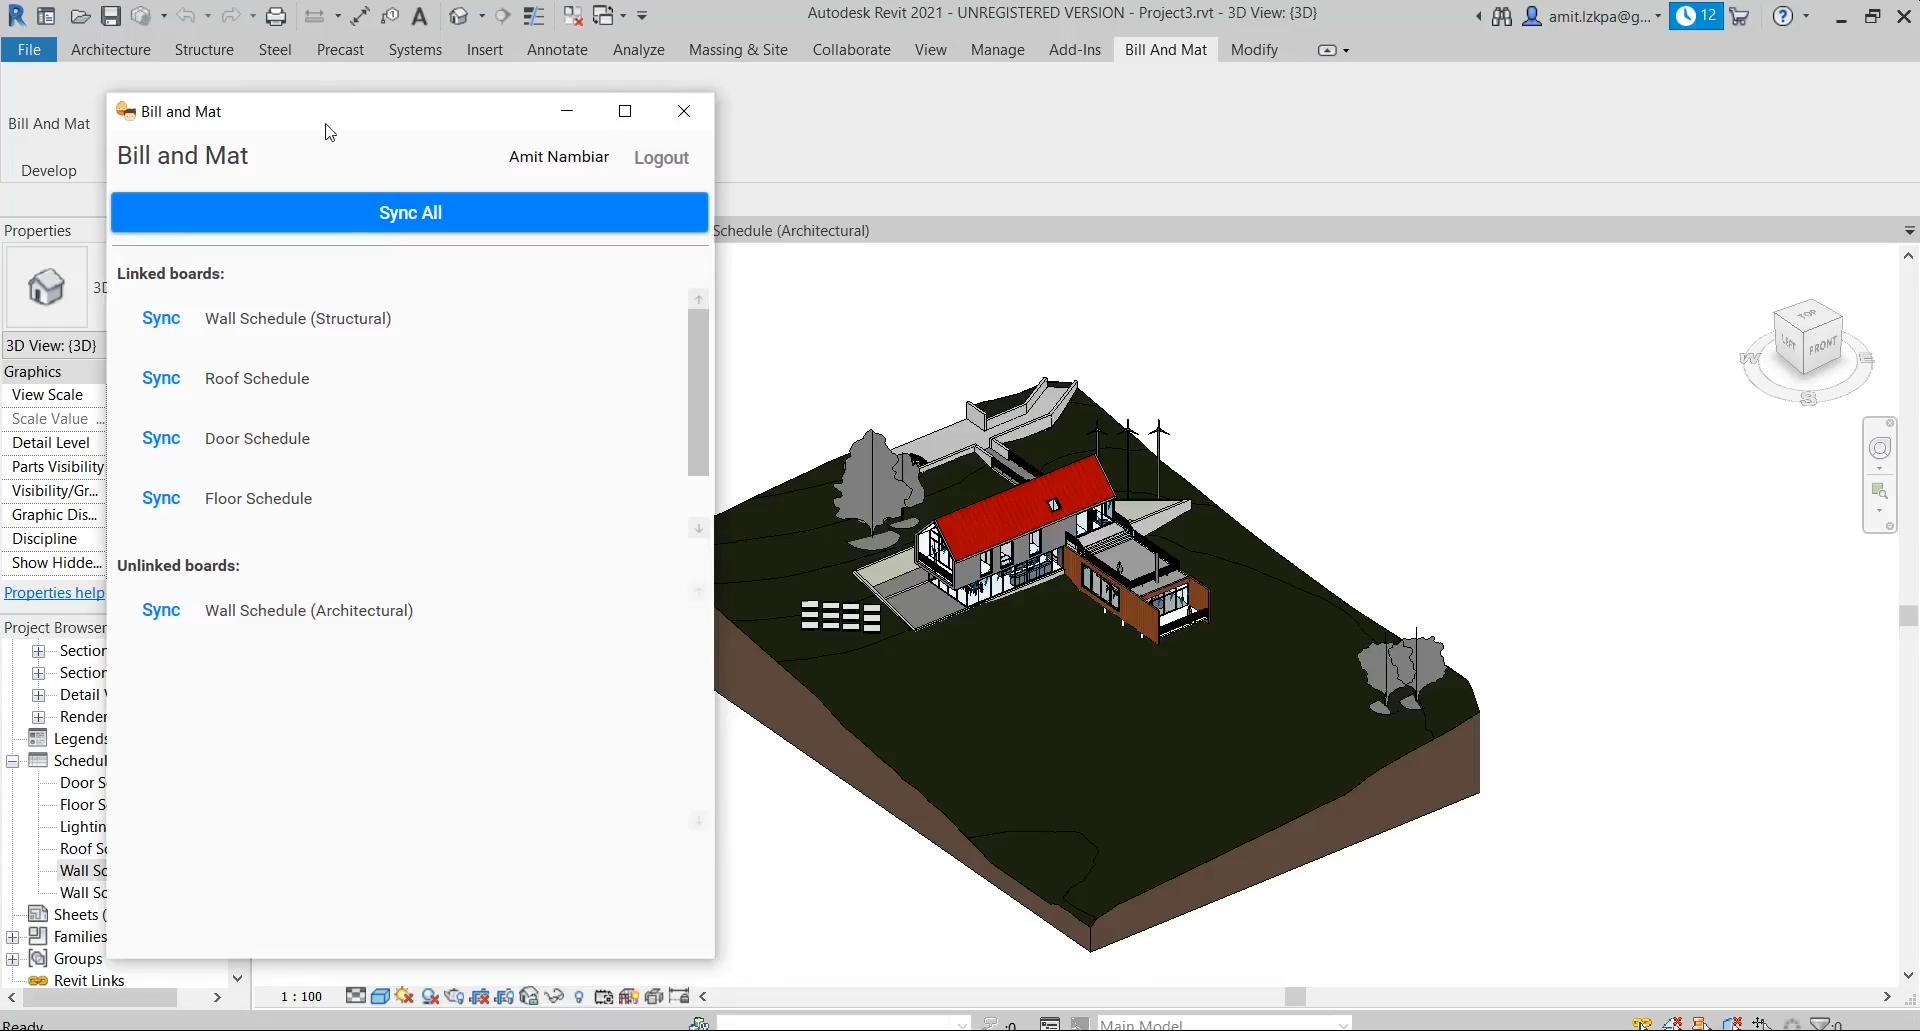Open the Annotate ribbon tab

click(x=557, y=50)
